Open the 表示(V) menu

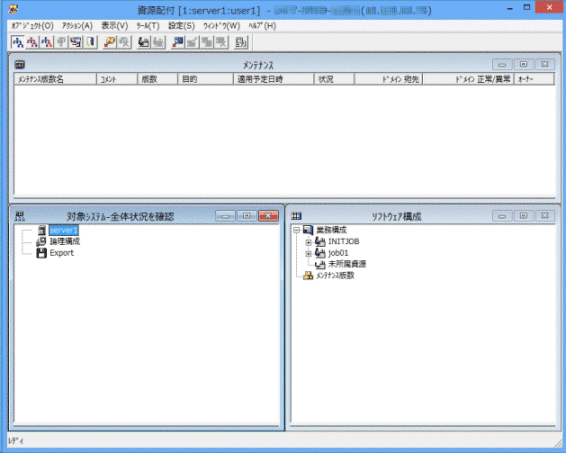click(x=114, y=26)
